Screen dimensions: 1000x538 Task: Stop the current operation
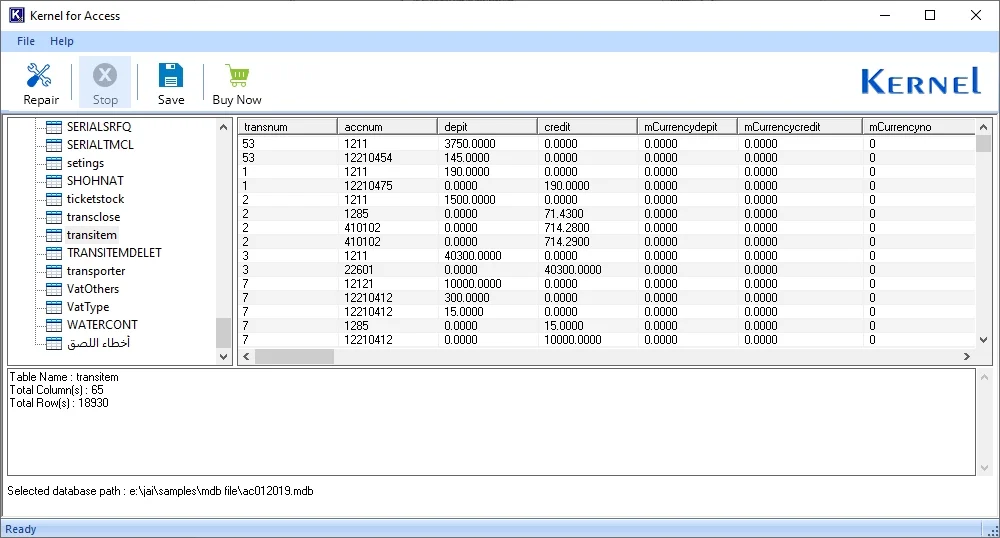point(105,83)
